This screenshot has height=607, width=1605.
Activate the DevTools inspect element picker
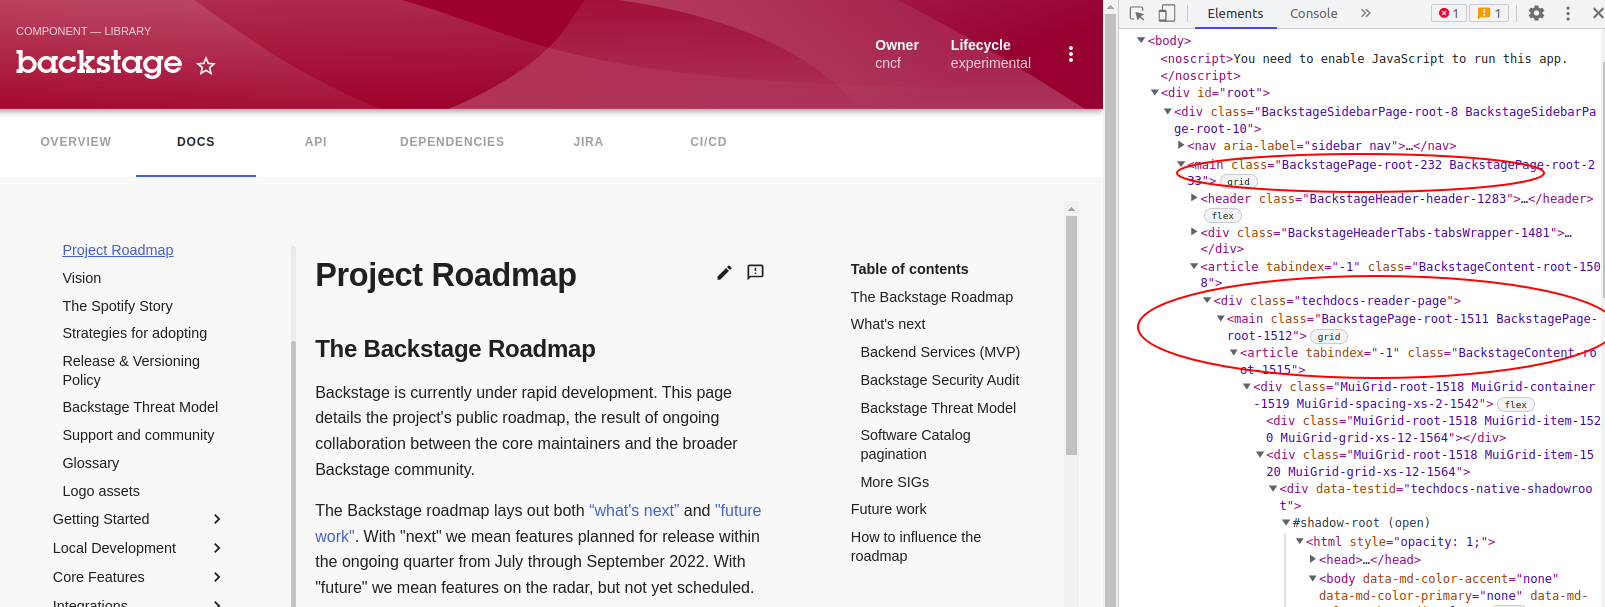tap(1137, 13)
